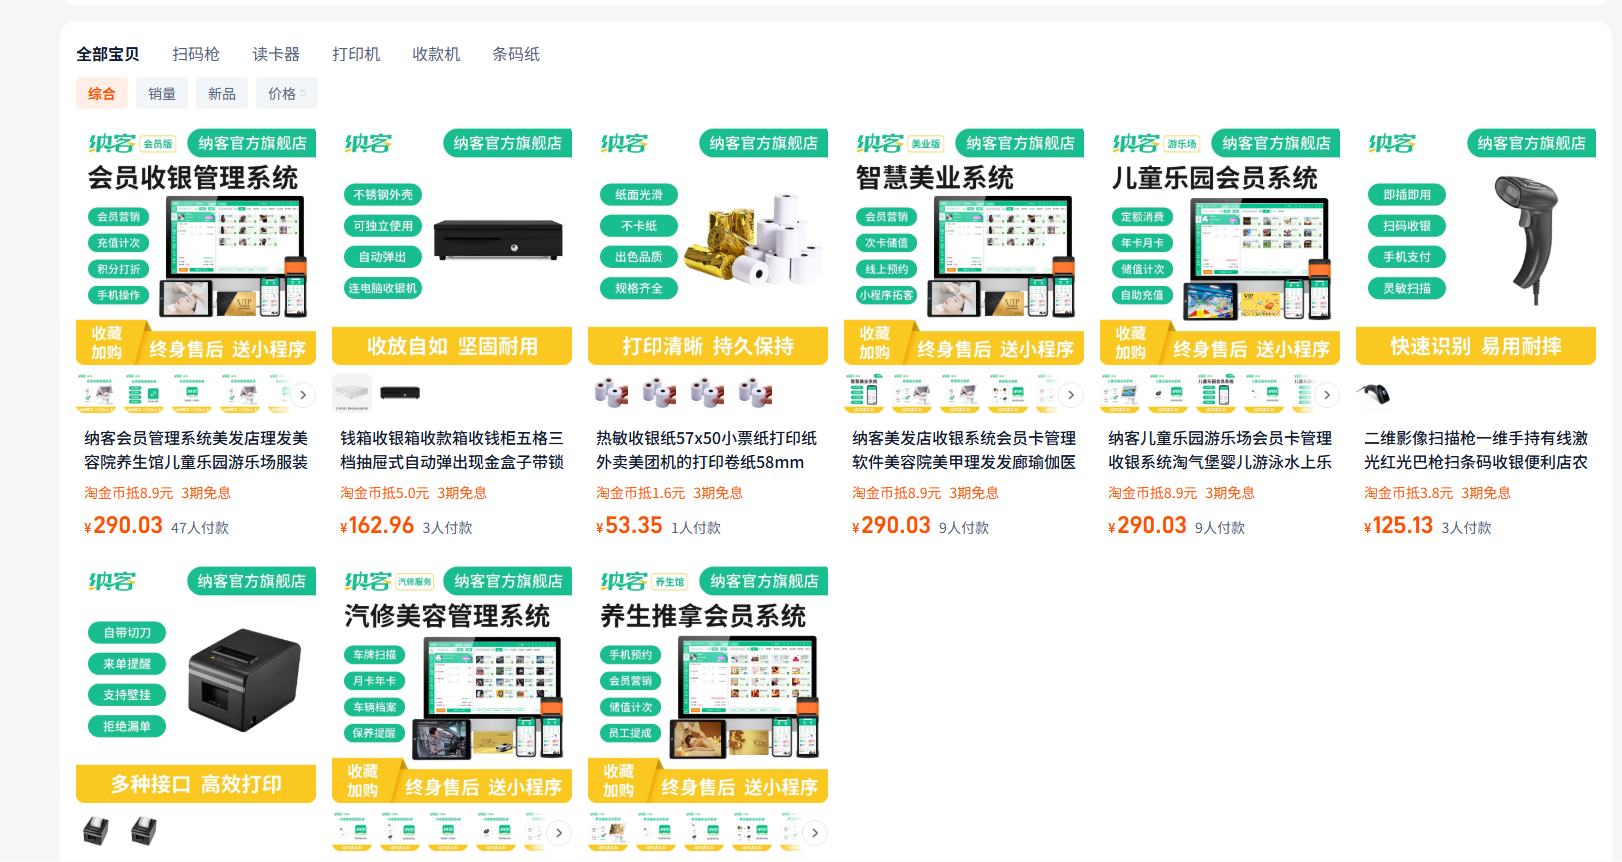The width and height of the screenshot is (1622, 862).
Task: Switch to the 条码纸 category tab
Action: [x=516, y=54]
